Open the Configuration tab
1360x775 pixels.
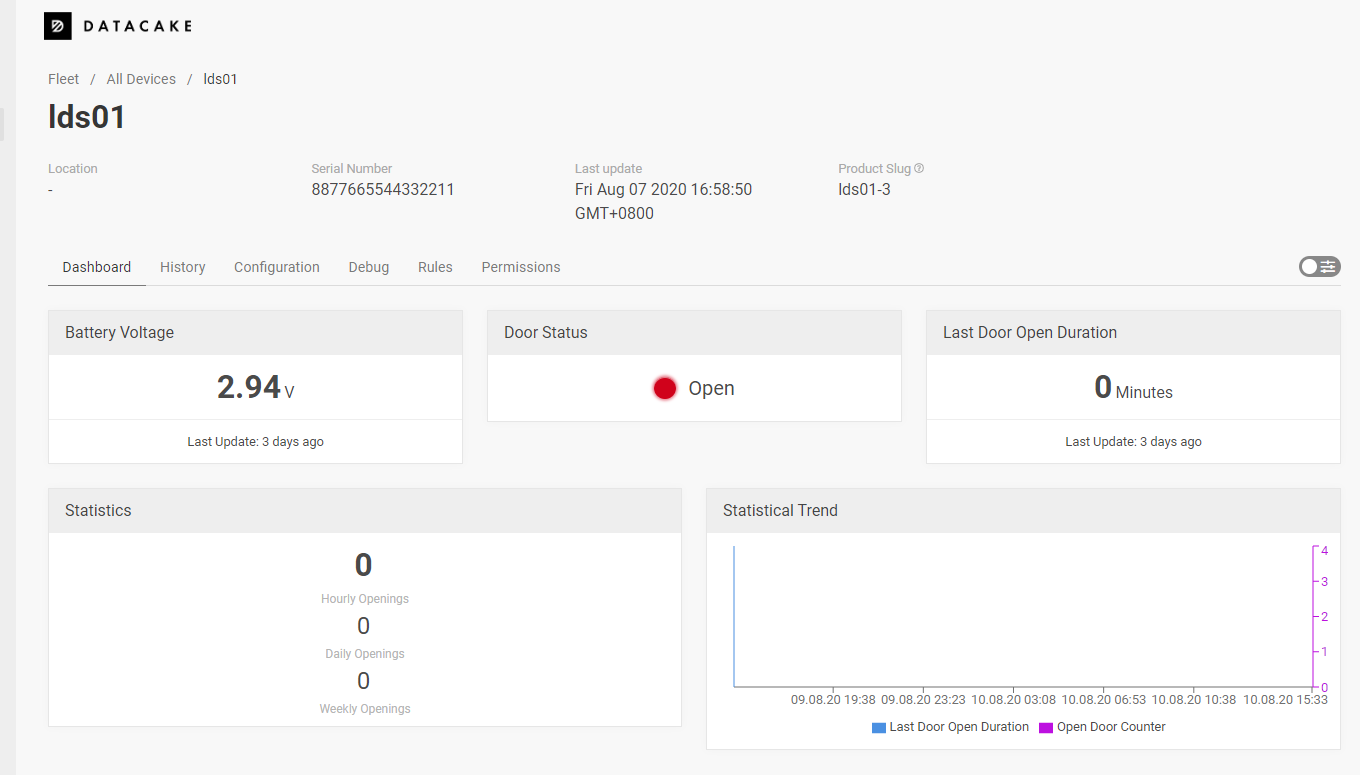tap(277, 267)
